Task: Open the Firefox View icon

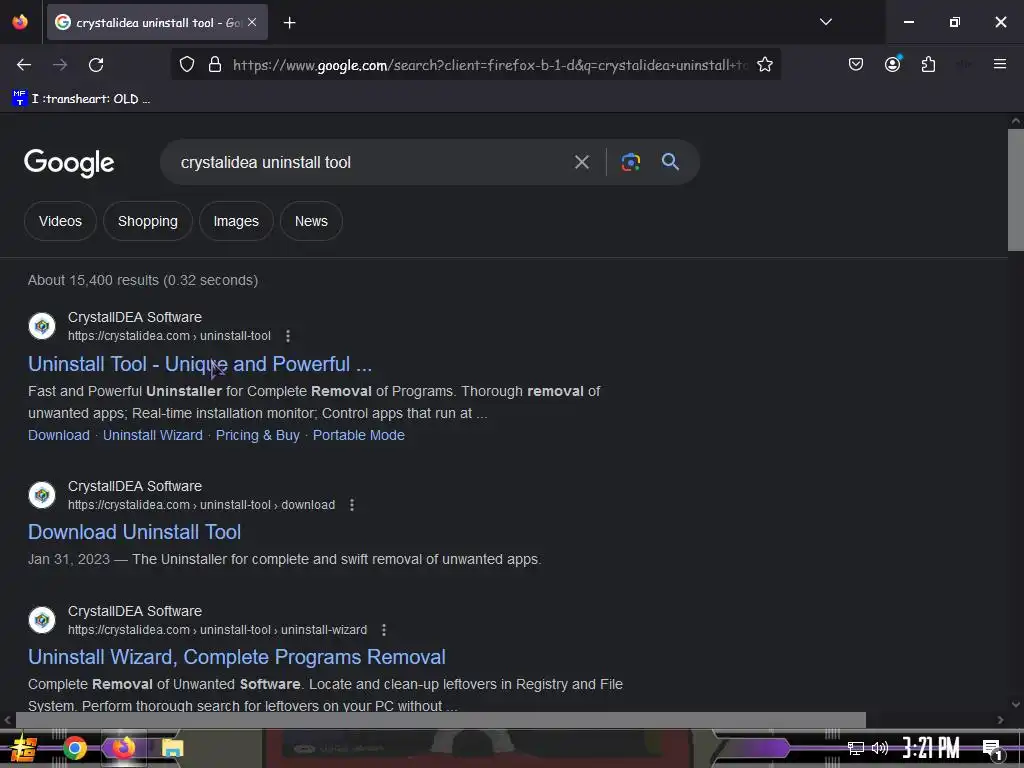Action: click(20, 22)
